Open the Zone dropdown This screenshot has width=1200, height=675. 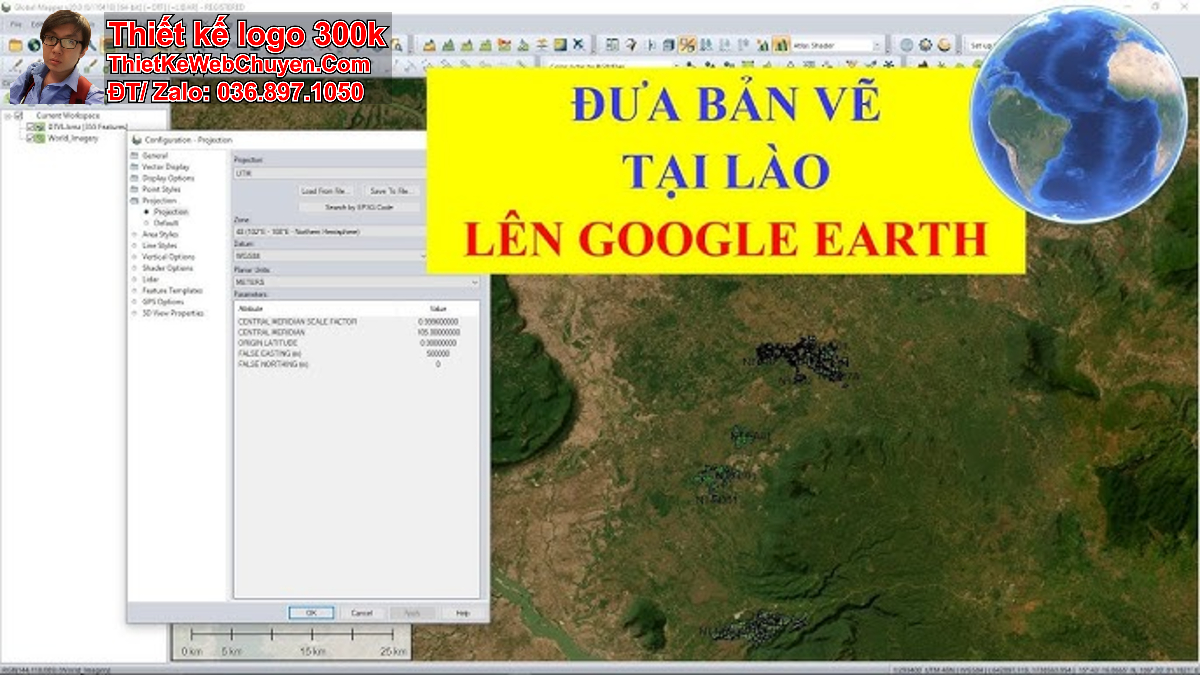click(330, 232)
